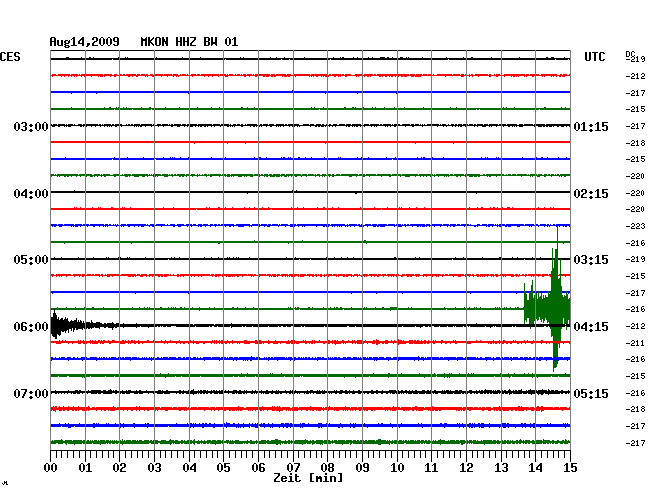
Task: Click minute tick label 06
Action: (258, 468)
